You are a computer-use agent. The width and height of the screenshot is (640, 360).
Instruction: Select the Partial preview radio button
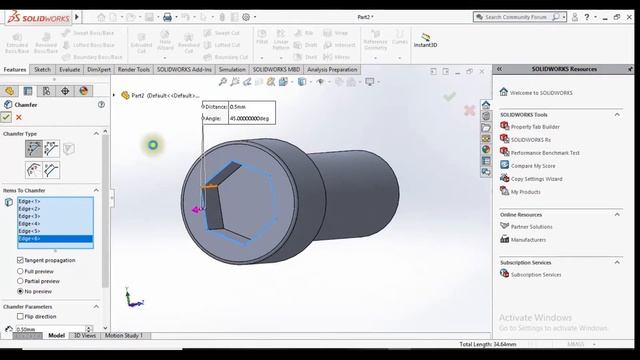(x=20, y=281)
